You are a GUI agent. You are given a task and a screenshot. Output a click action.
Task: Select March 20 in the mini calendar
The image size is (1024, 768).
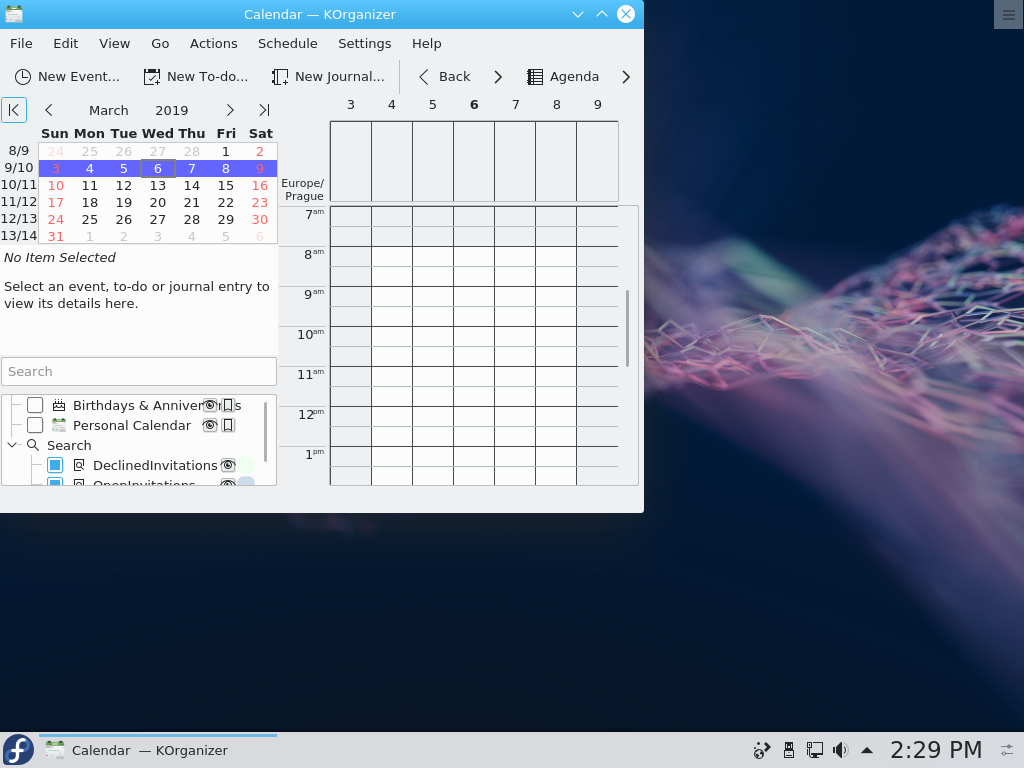pyautogui.click(x=157, y=202)
